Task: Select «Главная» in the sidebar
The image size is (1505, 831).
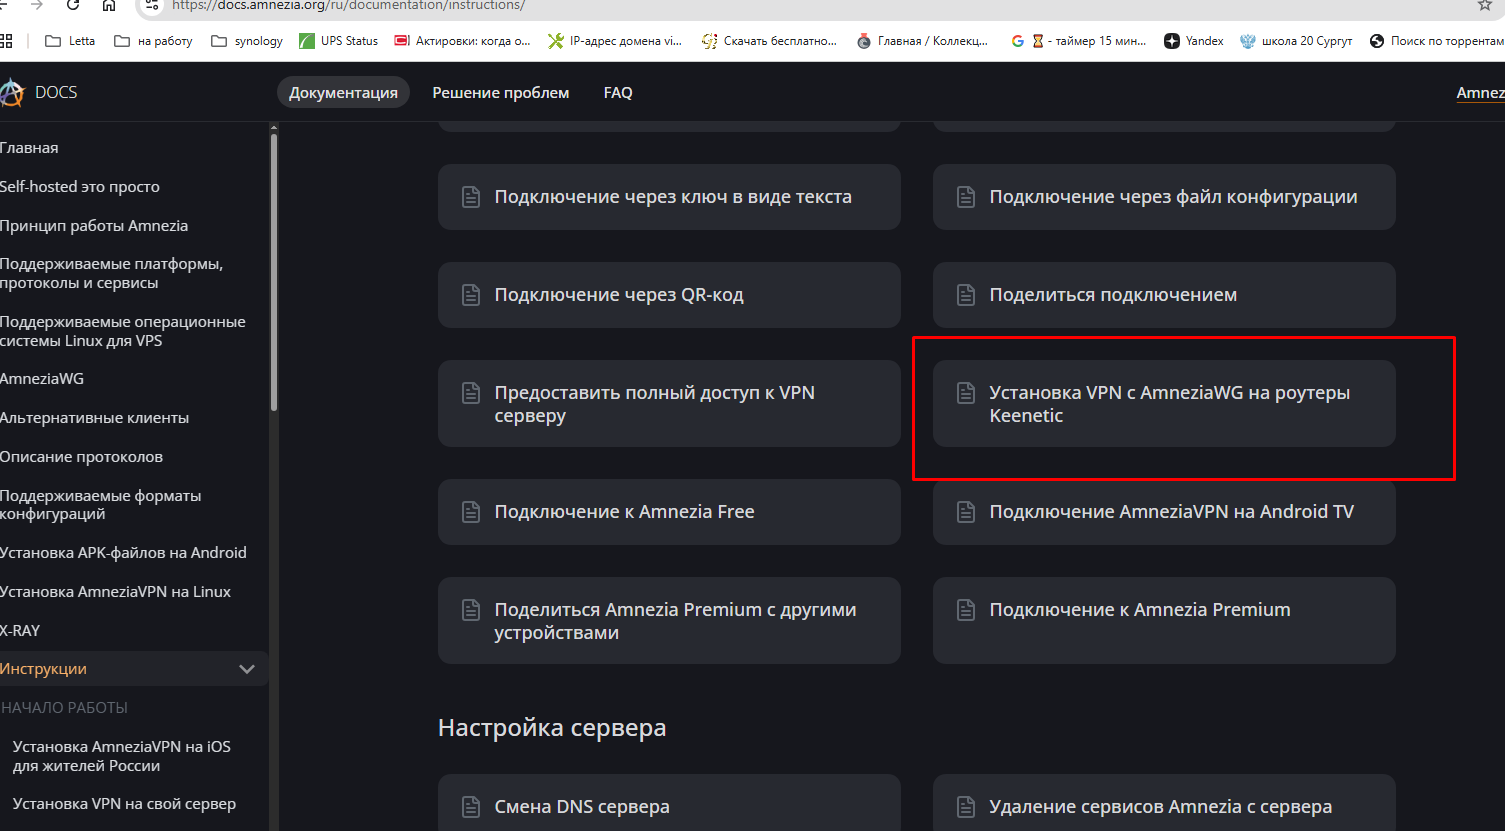Action: pos(29,148)
